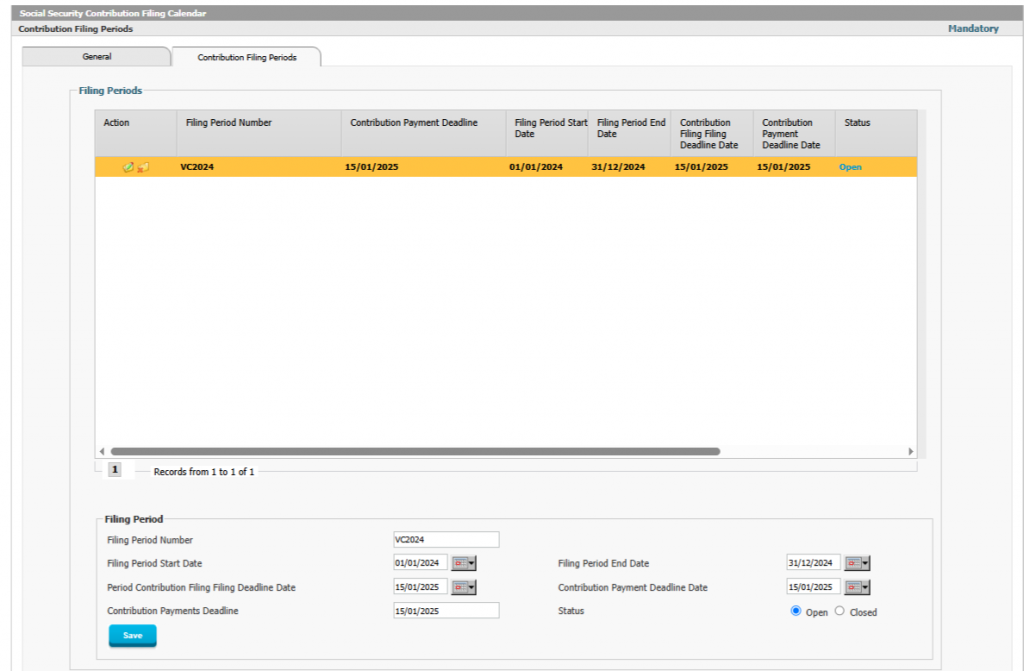Focus the Filing Period Number input field

[446, 540]
